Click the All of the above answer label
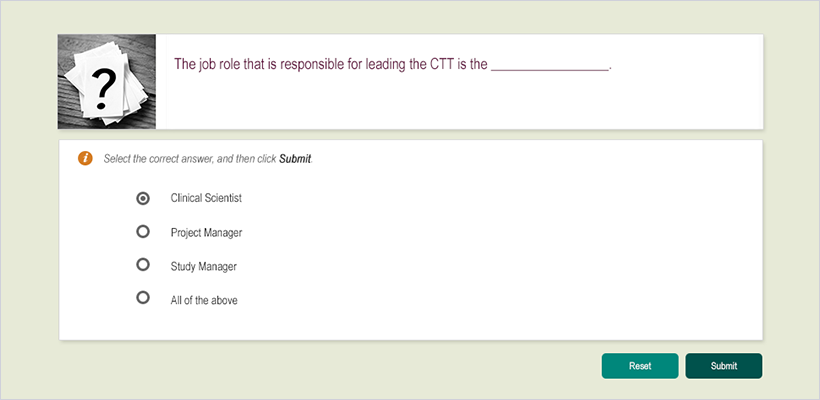This screenshot has width=820, height=400. [204, 300]
